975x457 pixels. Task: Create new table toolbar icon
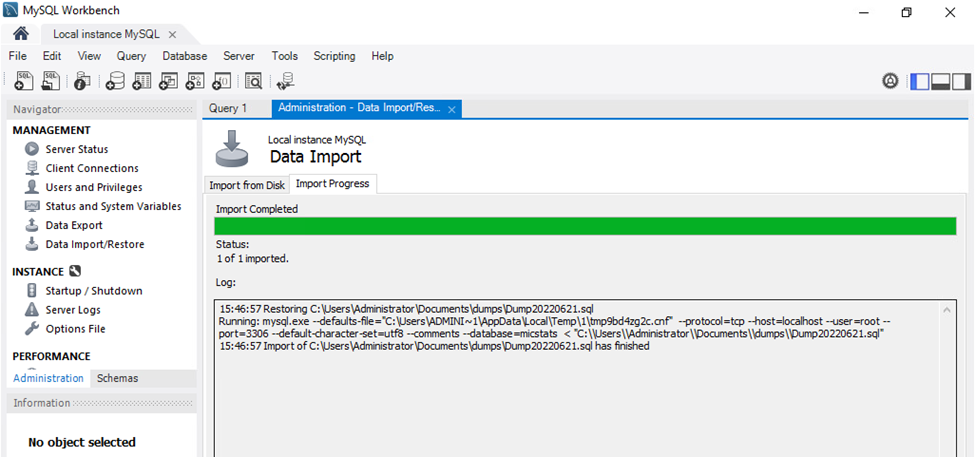142,81
